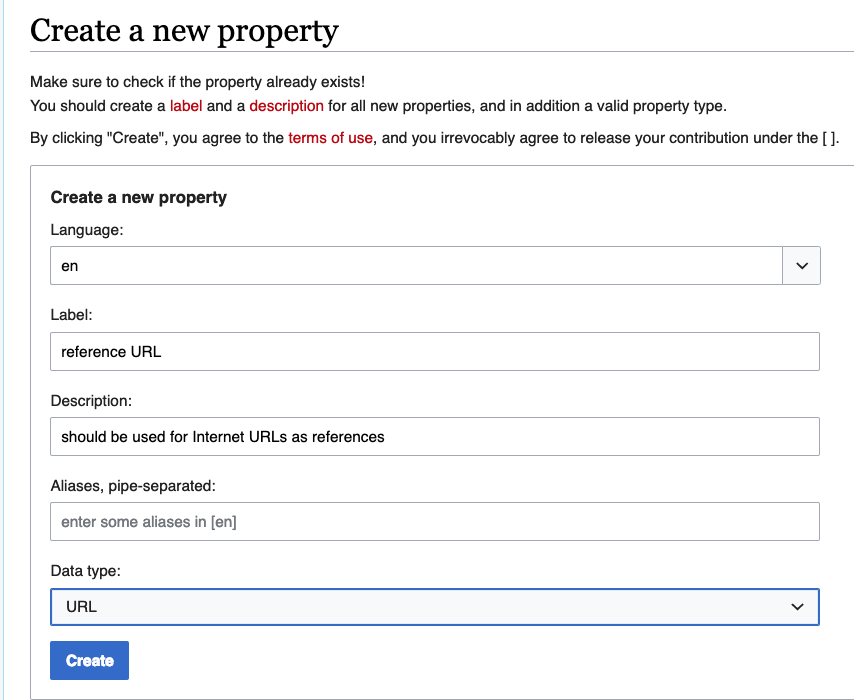Click the chevron arrow inside Data type select
This screenshot has height=700, width=854.
(x=797, y=607)
